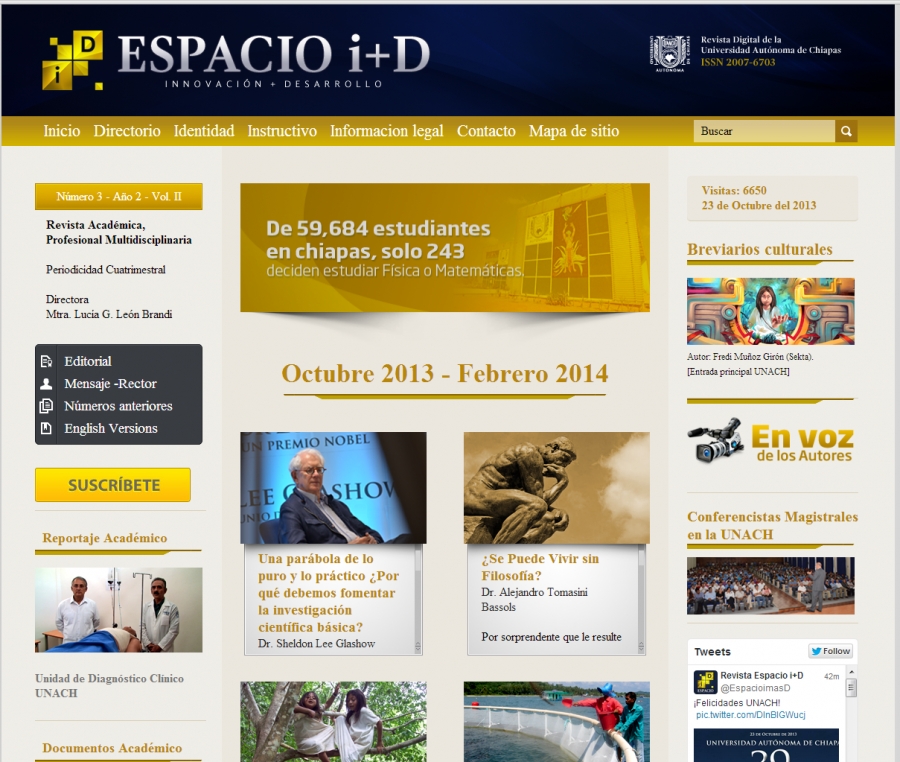
Task: Click the Mensaje -Rector person icon
Action: 46,384
